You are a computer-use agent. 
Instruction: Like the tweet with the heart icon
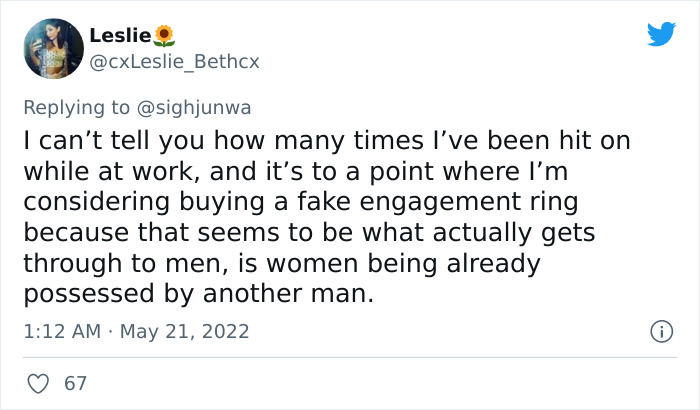click(x=39, y=383)
